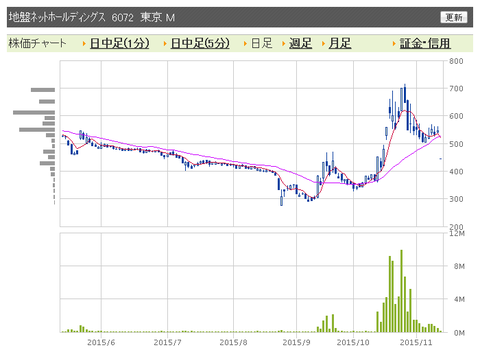Image resolution: width=480 pixels, height=363 pixels.
Task: Click the 400 price axis label
Action: [456, 172]
